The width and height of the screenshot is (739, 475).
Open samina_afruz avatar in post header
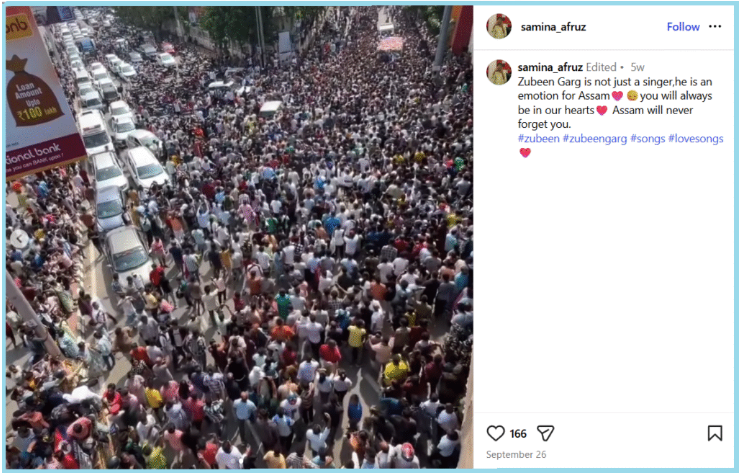tap(499, 26)
